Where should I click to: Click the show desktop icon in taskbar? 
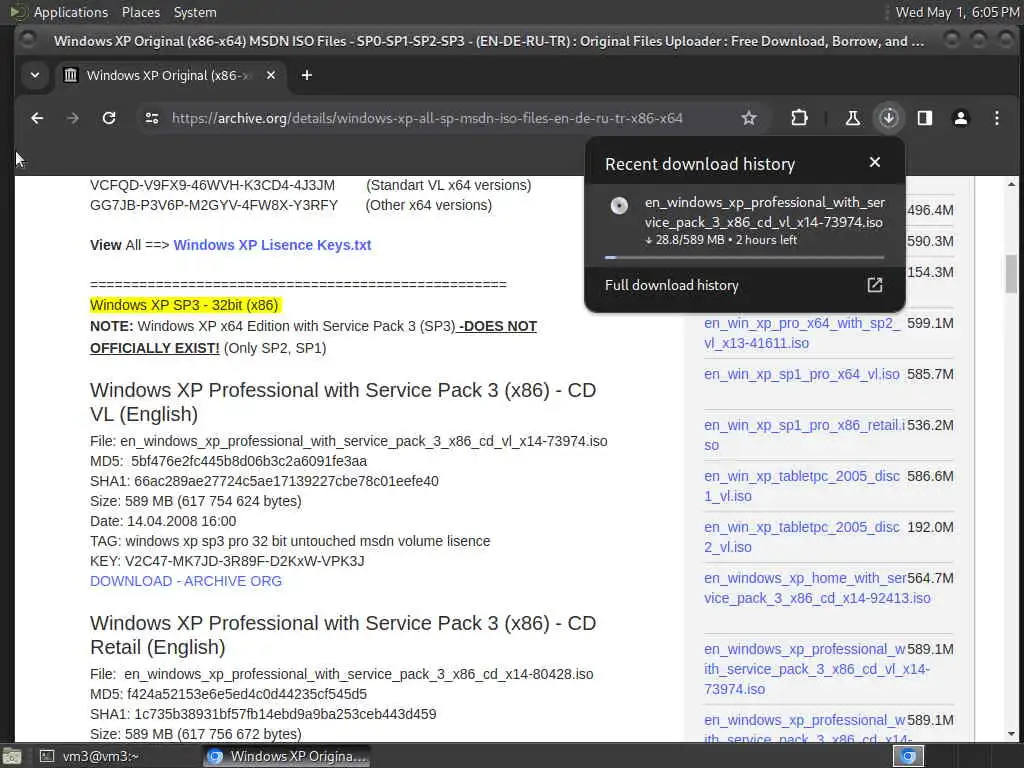tap(12, 757)
